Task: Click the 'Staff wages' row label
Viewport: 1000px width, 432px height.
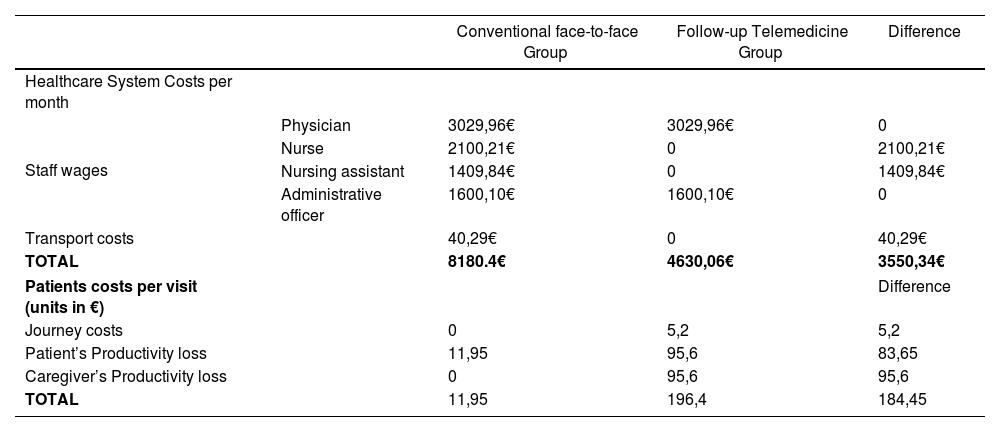Action: (x=66, y=171)
